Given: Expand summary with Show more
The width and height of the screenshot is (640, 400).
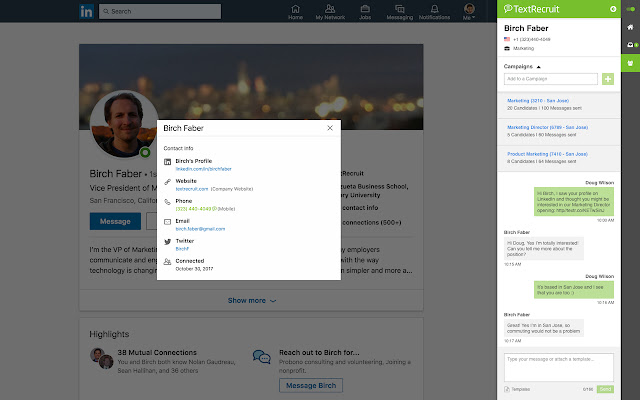Looking at the screenshot, I should pos(251,300).
